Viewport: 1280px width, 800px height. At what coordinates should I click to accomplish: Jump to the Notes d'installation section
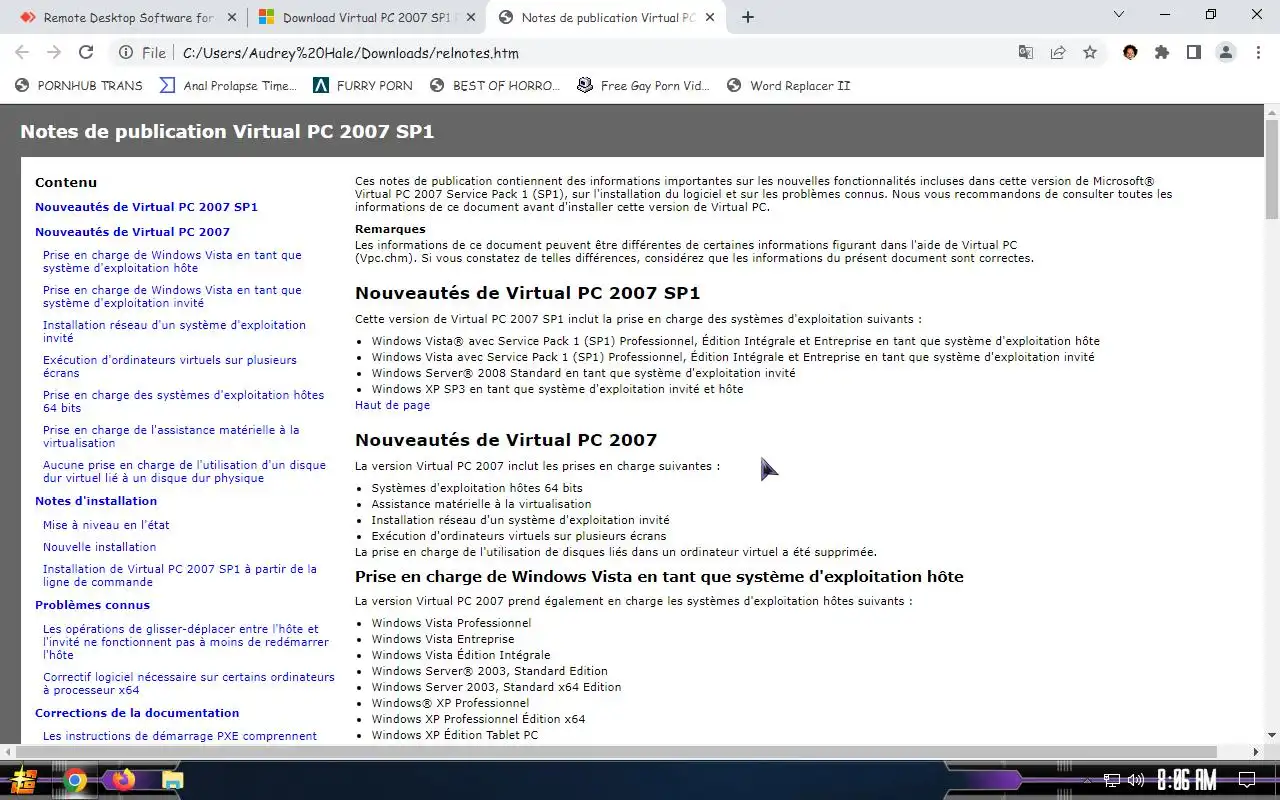pos(96,501)
